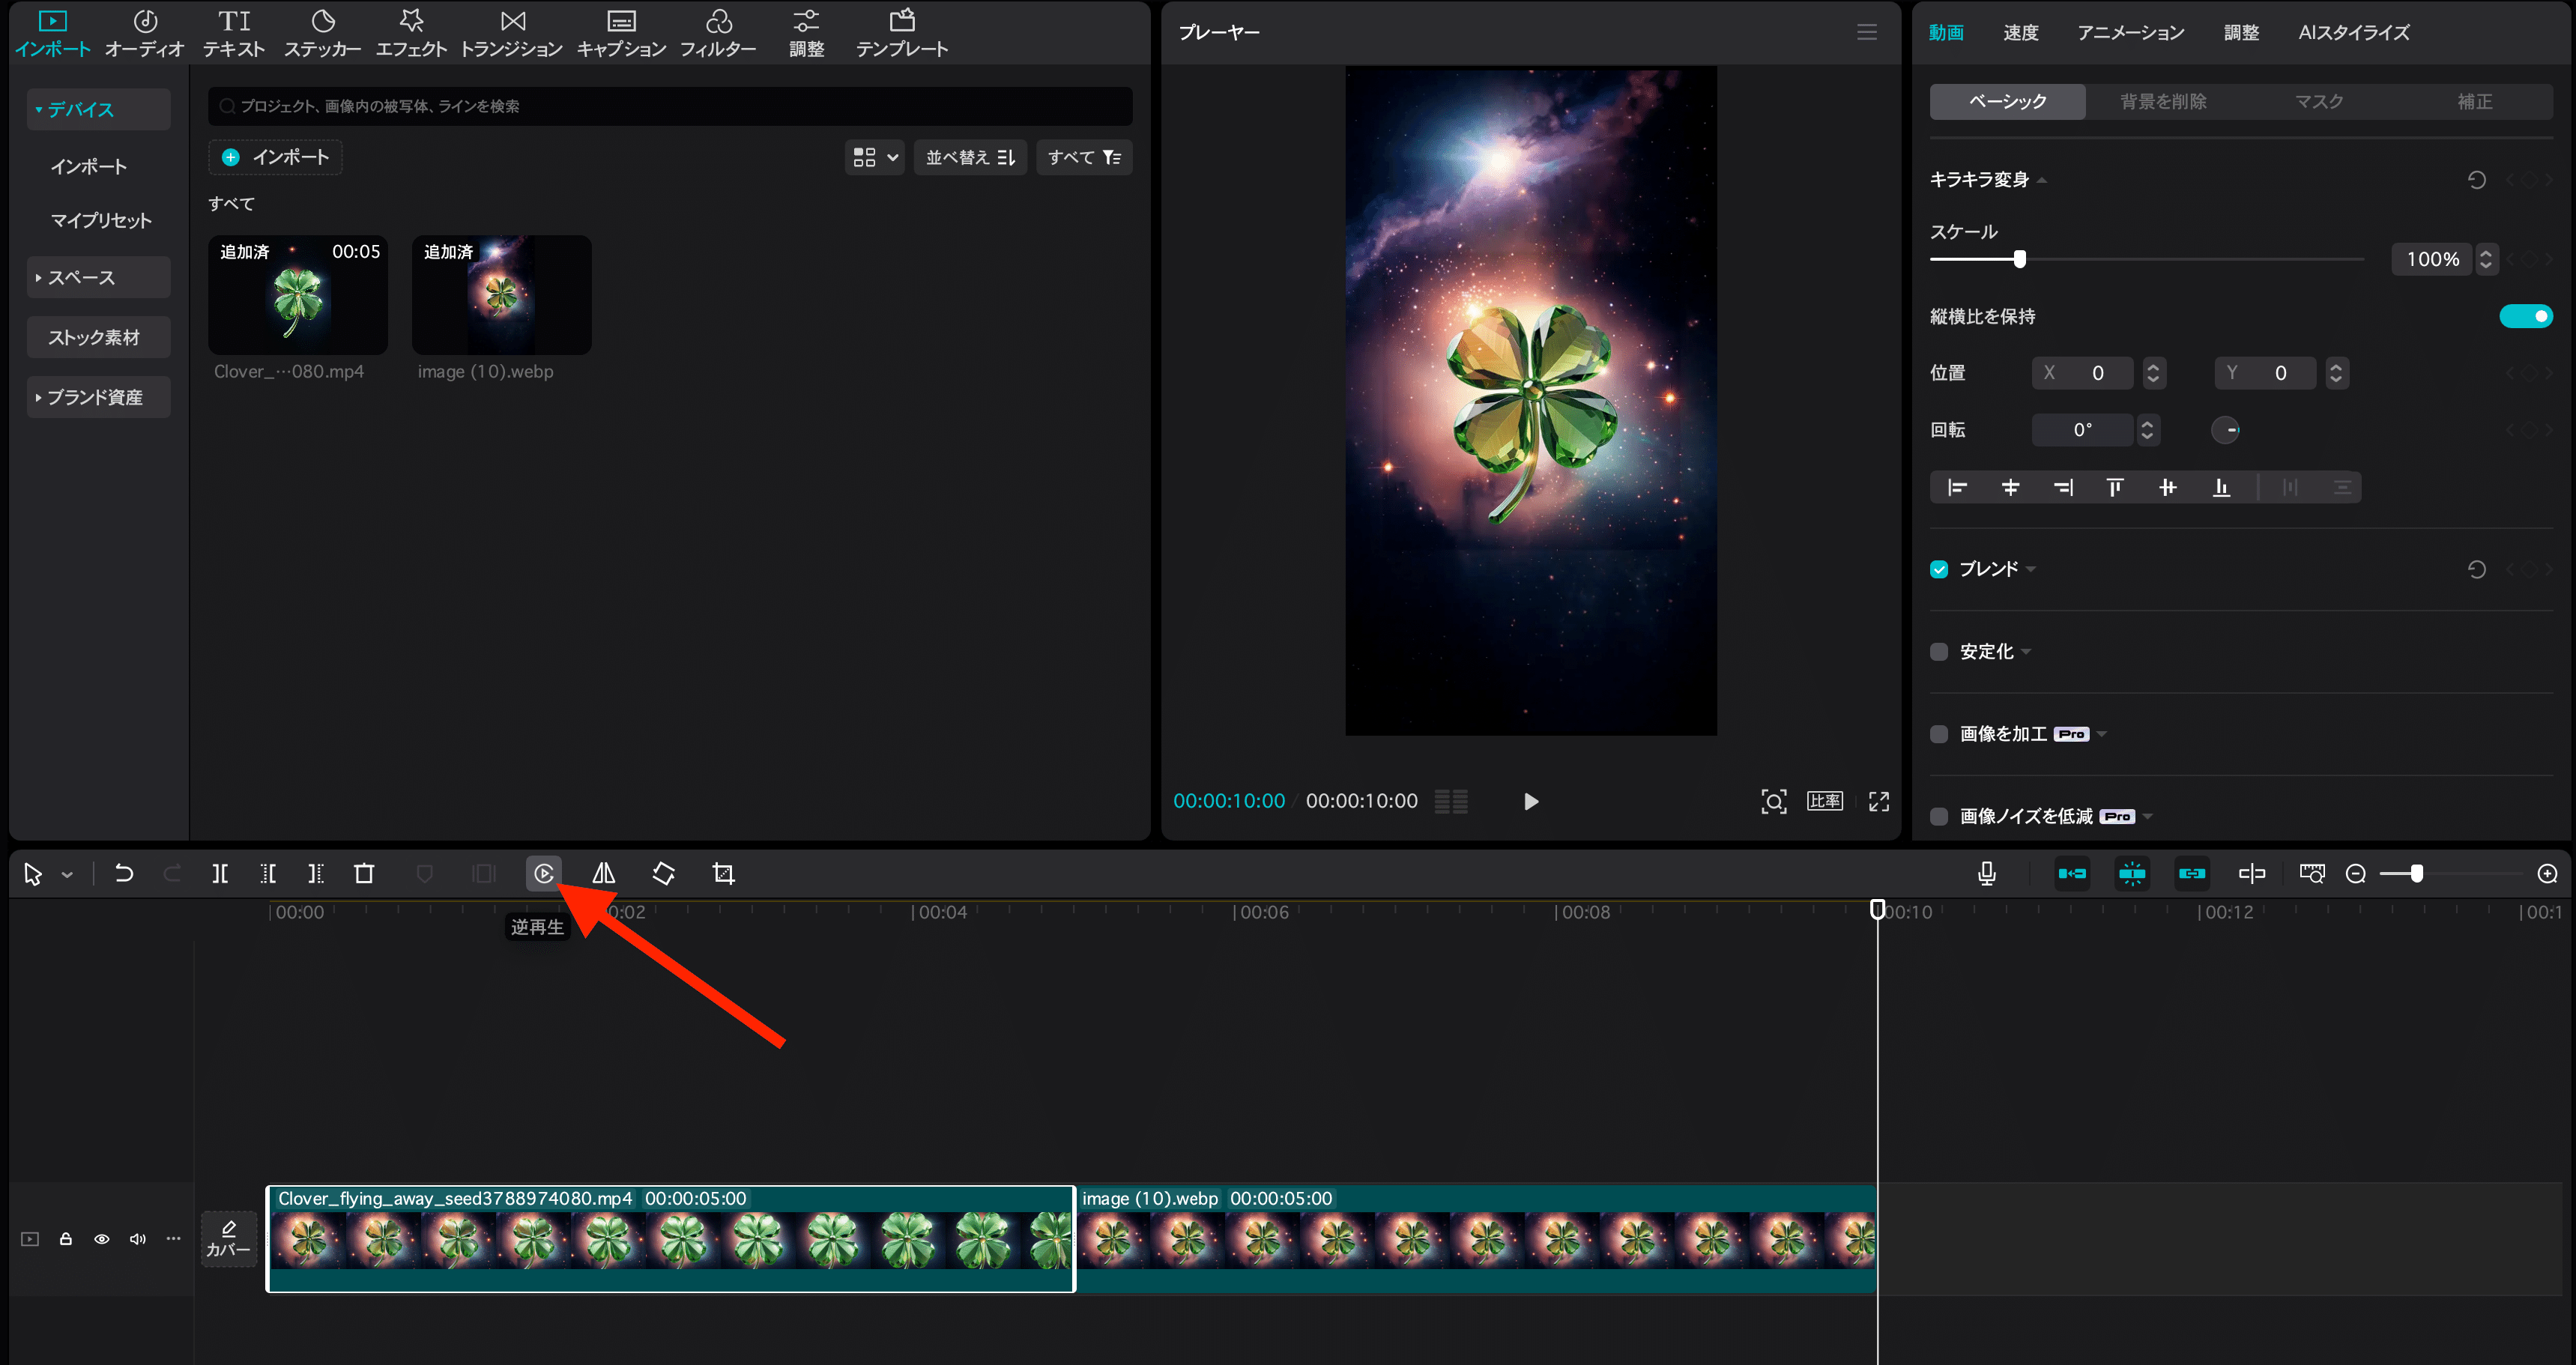The height and width of the screenshot is (1365, 2576).
Task: Click align-left icon in alignment row
Action: click(1957, 487)
